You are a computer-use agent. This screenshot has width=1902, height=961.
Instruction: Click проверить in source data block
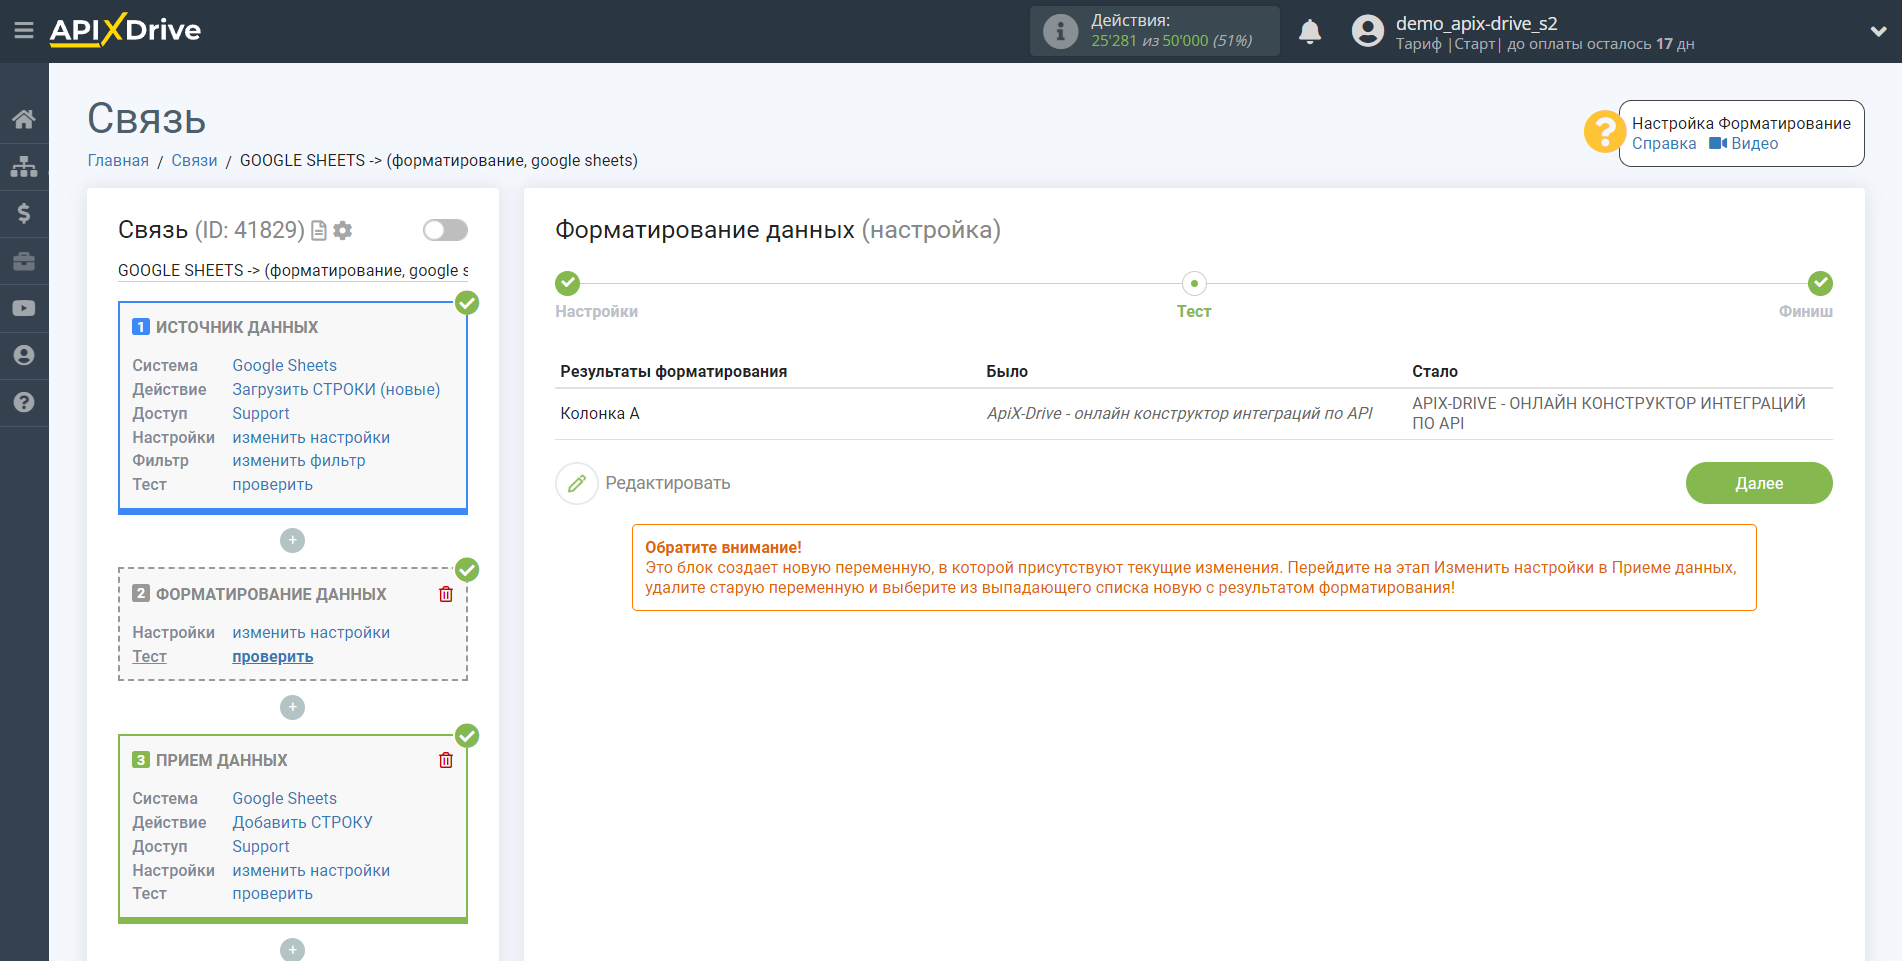[272, 485]
